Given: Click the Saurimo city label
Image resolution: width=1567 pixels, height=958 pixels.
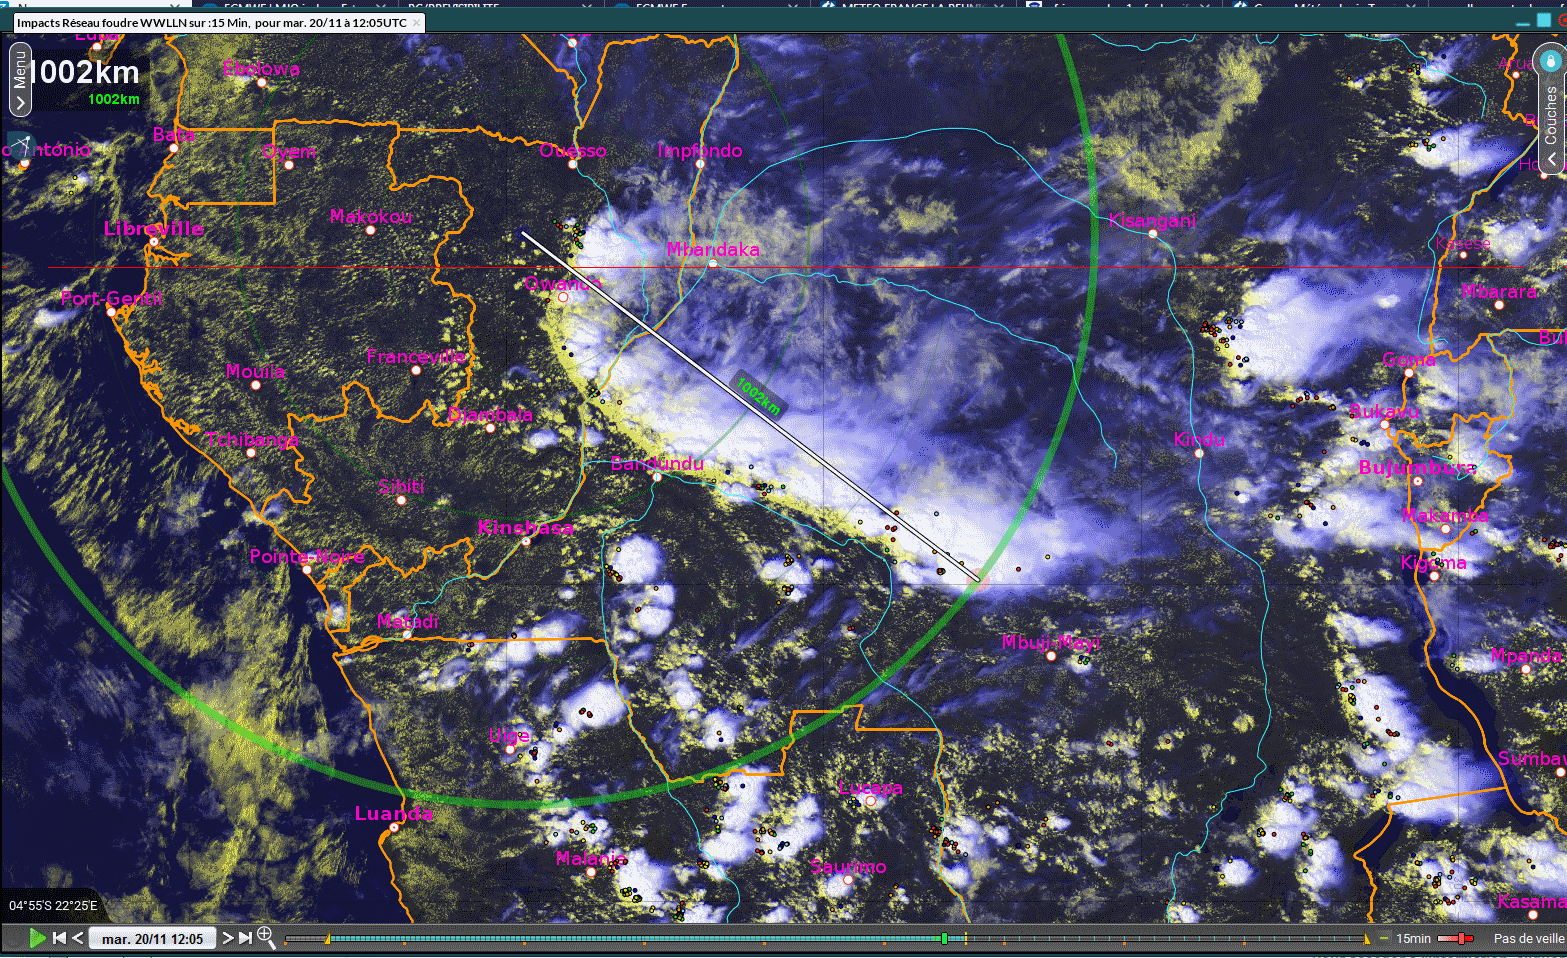Looking at the screenshot, I should coord(848,866).
